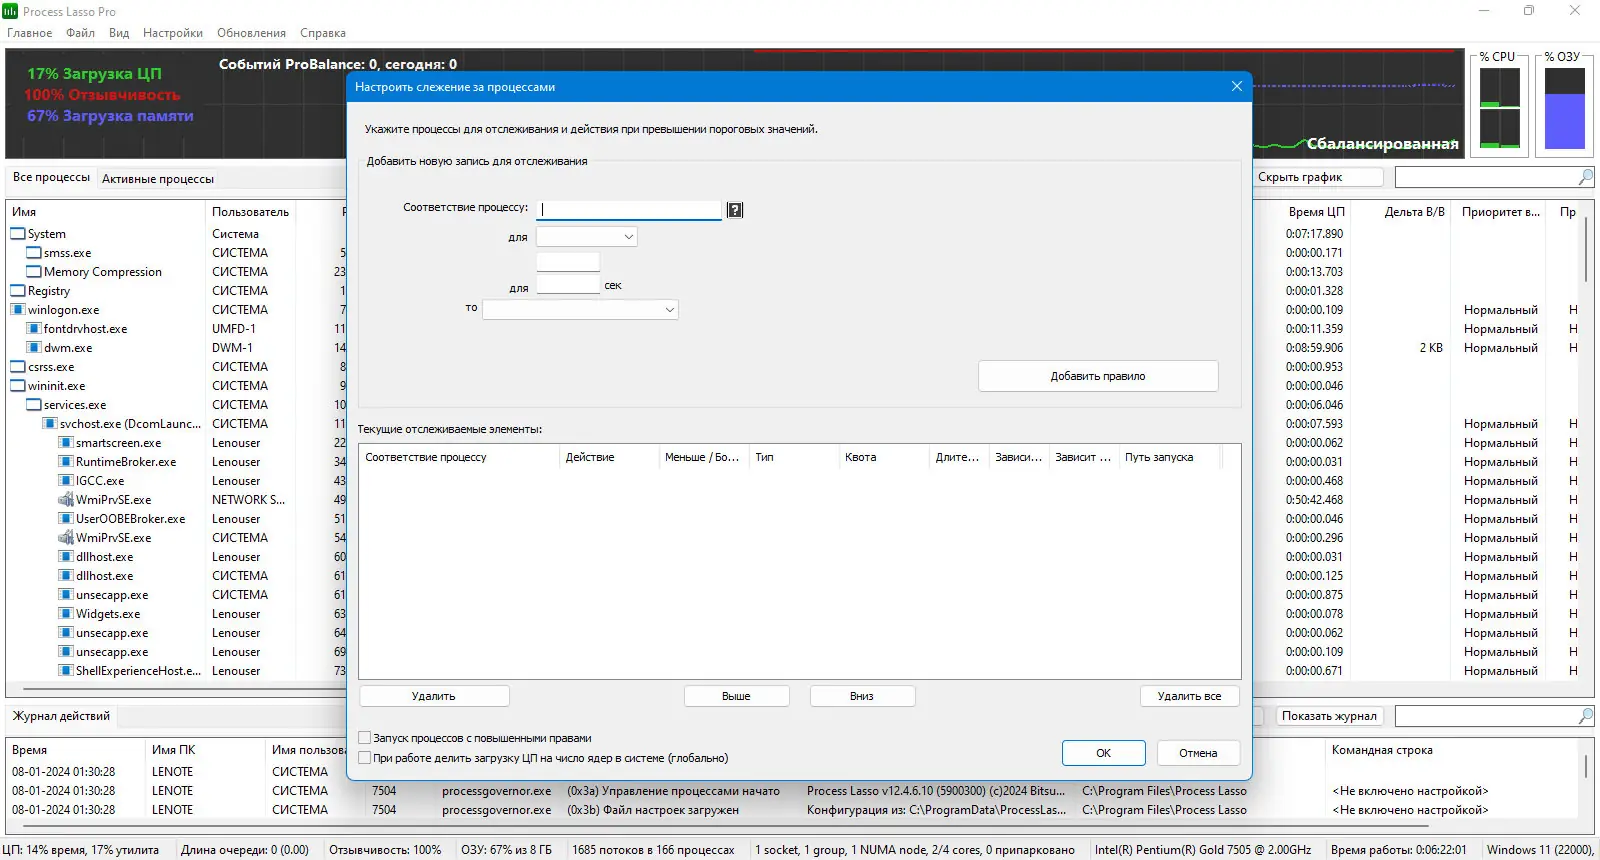Click the RuntimeBroker.exe process icon
This screenshot has width=1600, height=860.
point(66,462)
